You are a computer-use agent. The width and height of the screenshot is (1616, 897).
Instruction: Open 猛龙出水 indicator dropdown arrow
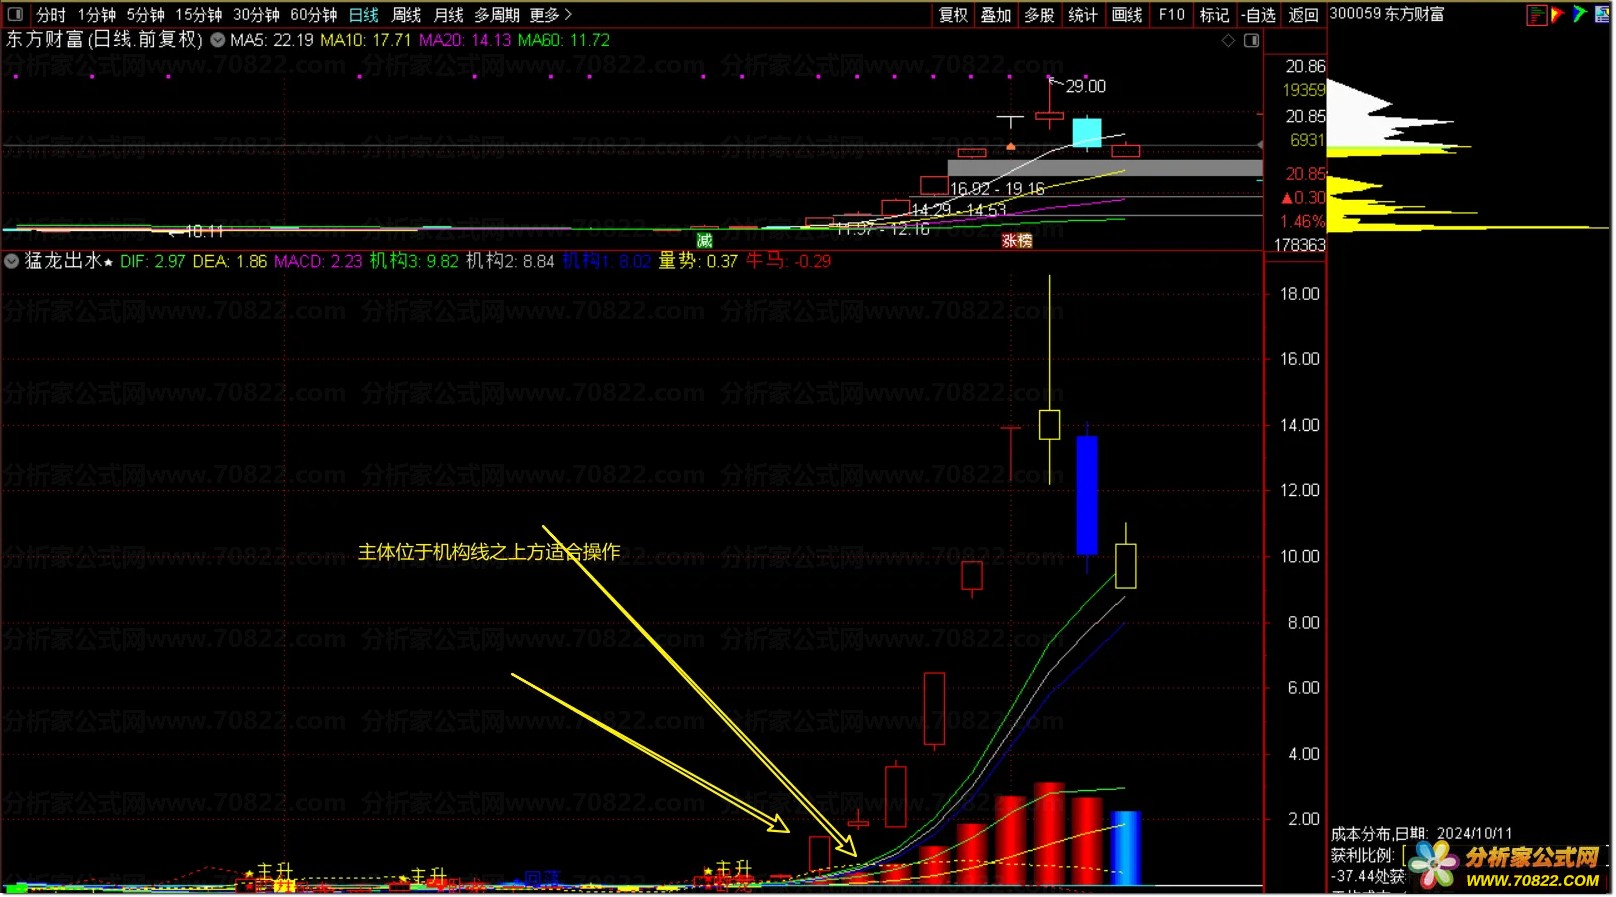pos(11,261)
